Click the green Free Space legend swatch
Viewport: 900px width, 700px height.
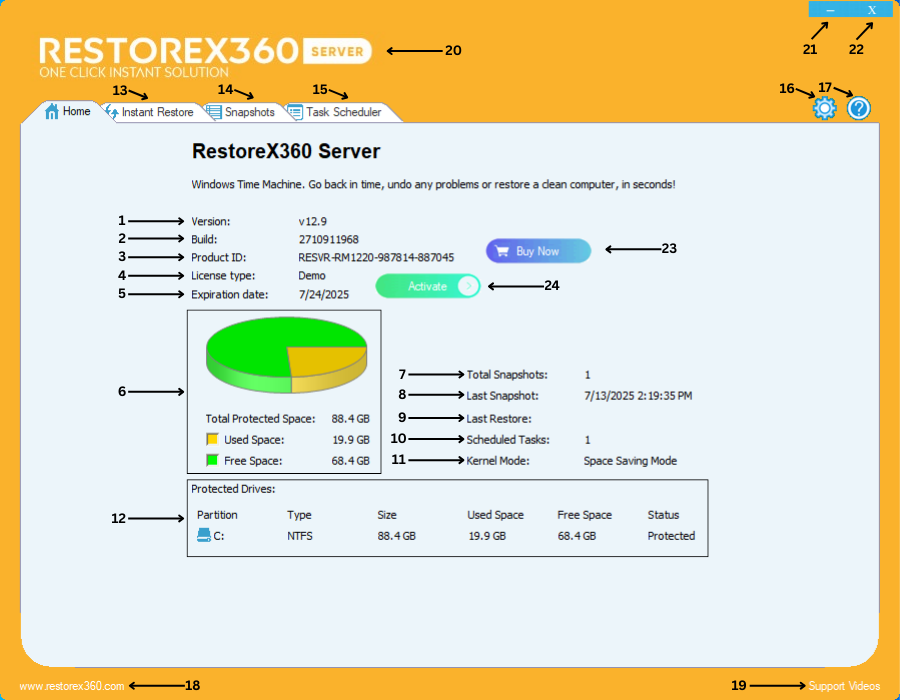coord(212,460)
